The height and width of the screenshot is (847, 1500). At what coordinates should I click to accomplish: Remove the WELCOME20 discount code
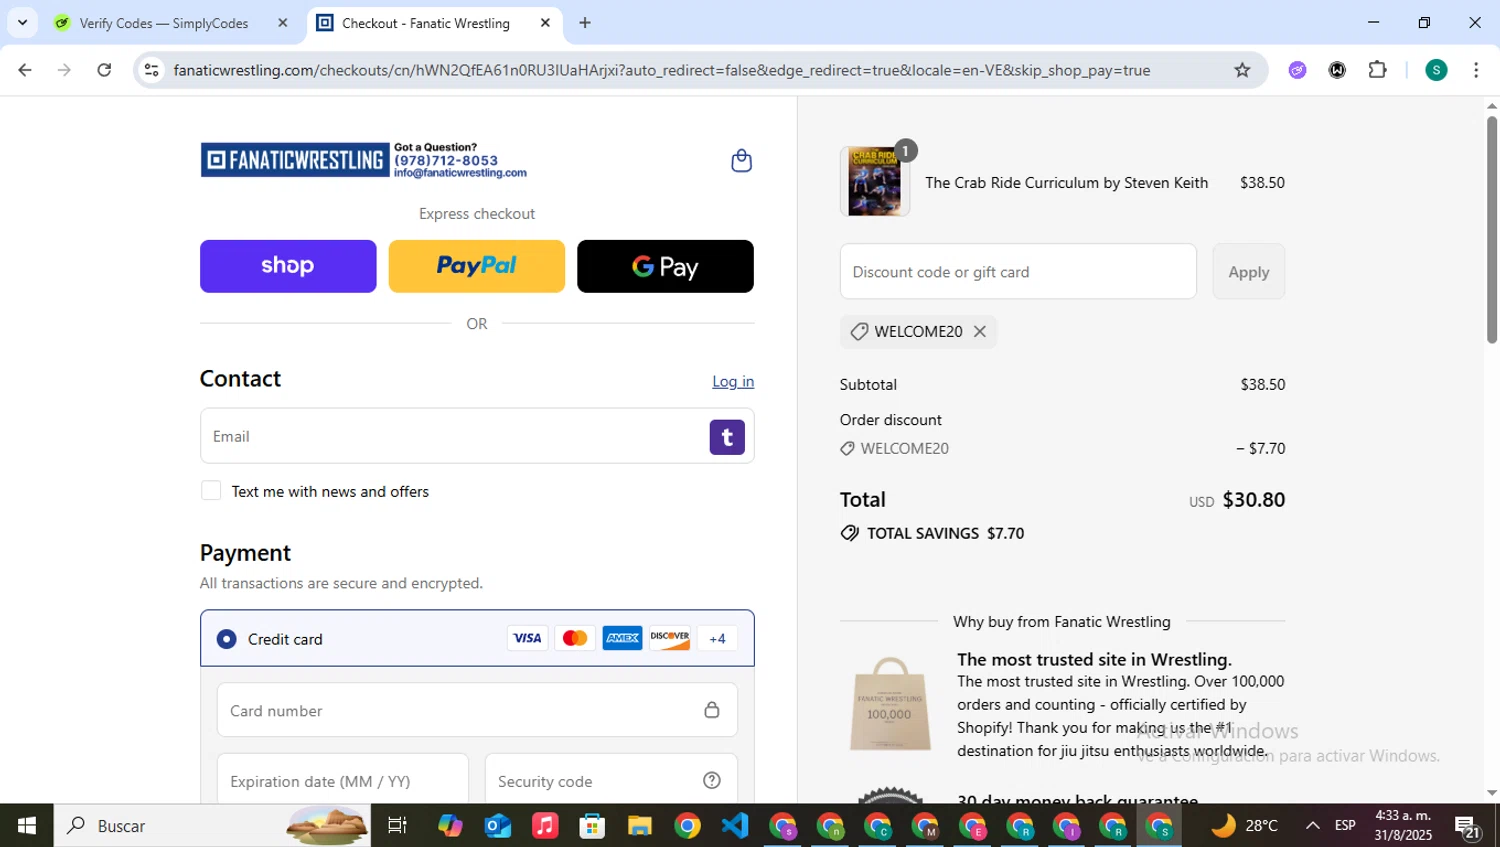[x=980, y=331]
